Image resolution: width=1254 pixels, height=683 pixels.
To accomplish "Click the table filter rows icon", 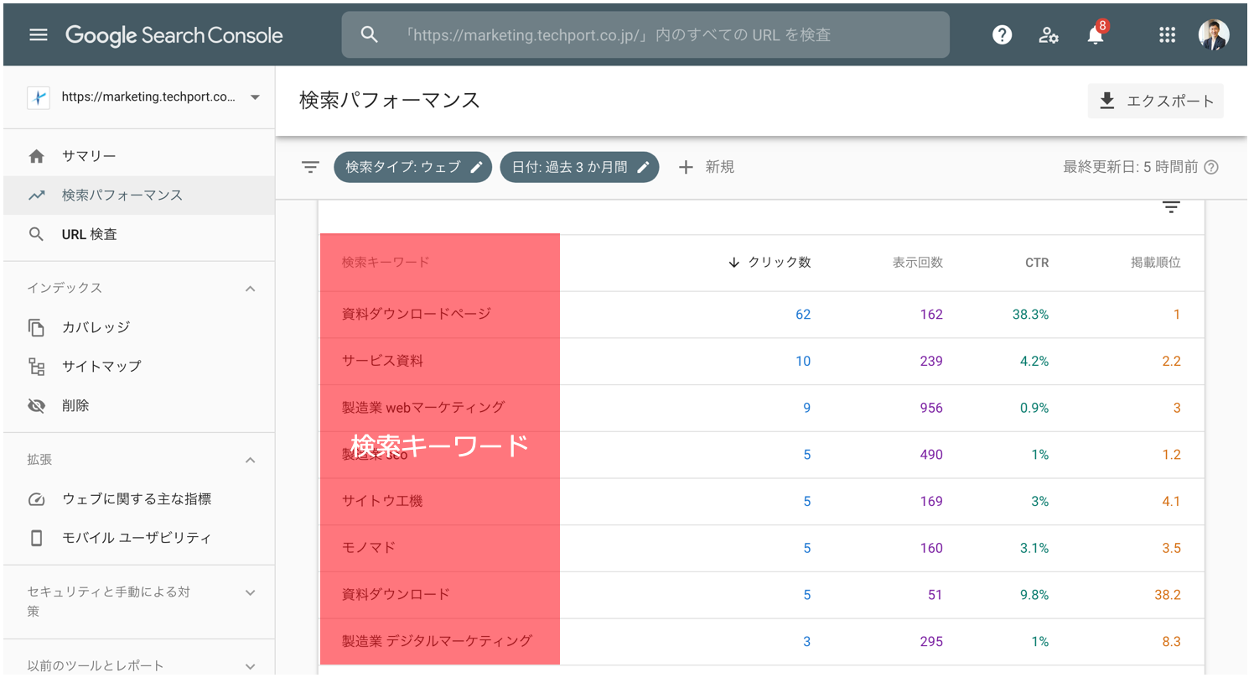I will click(x=1171, y=207).
